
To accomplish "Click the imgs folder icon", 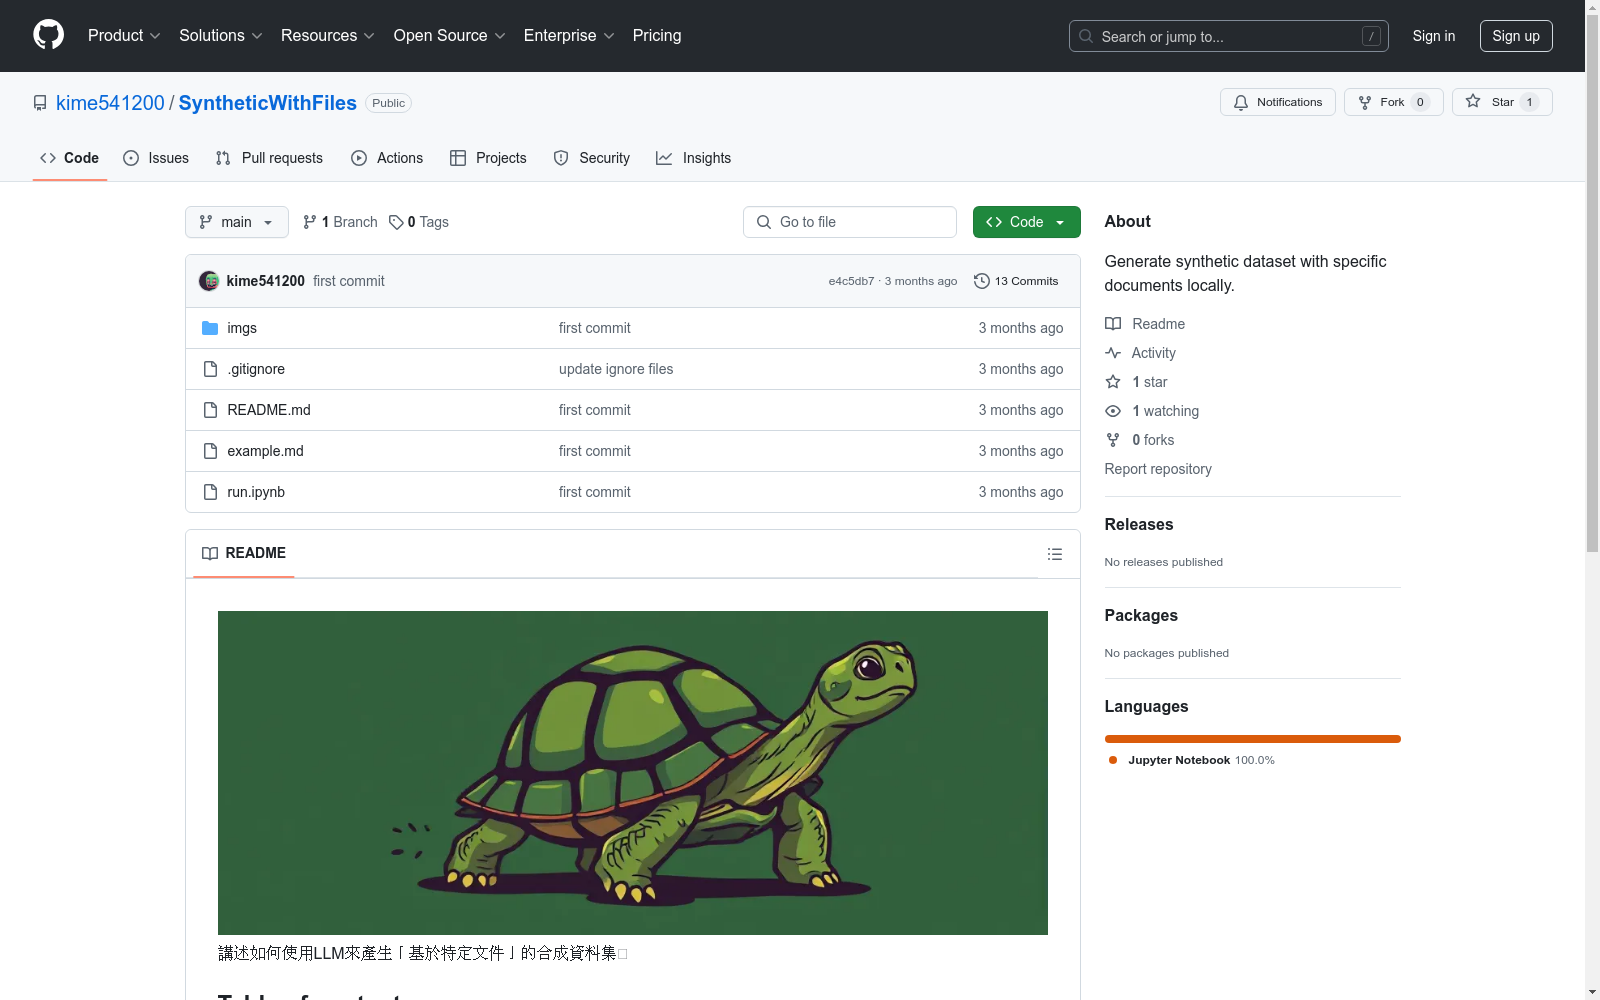I will (x=210, y=328).
